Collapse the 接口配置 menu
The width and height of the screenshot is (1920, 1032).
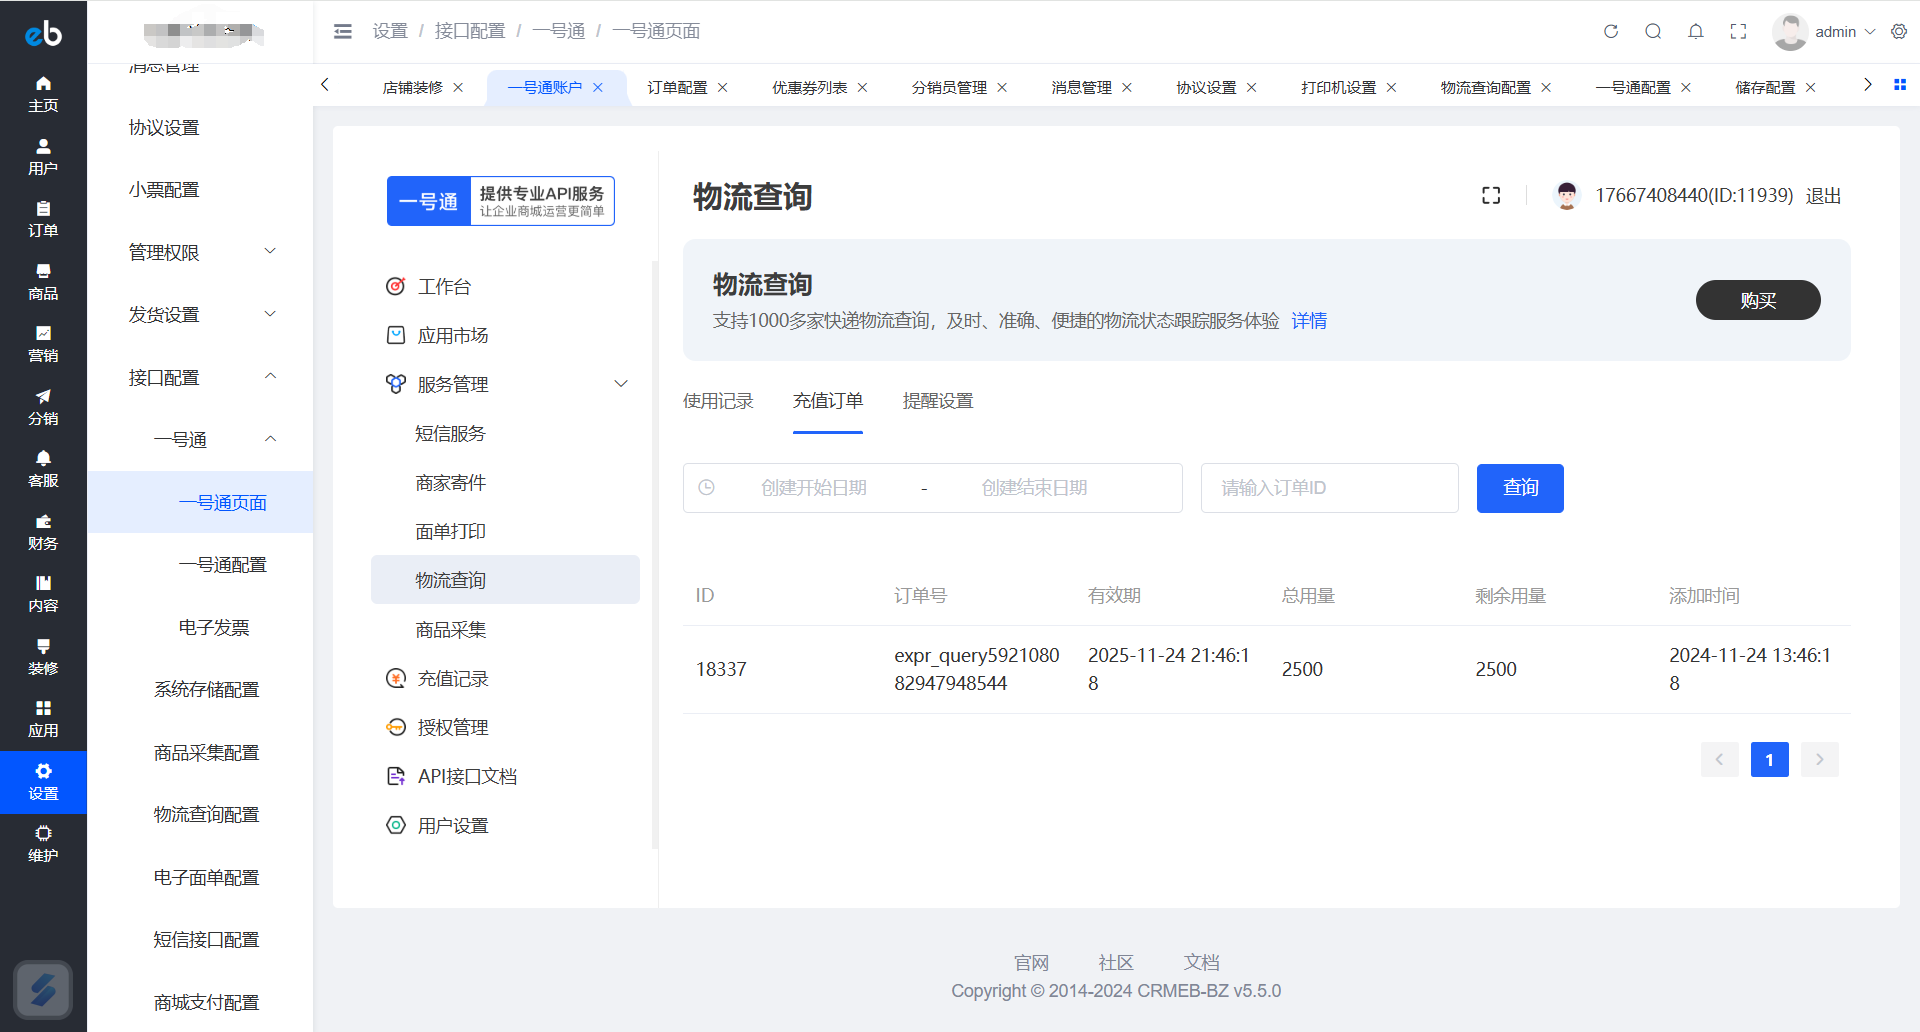[200, 377]
